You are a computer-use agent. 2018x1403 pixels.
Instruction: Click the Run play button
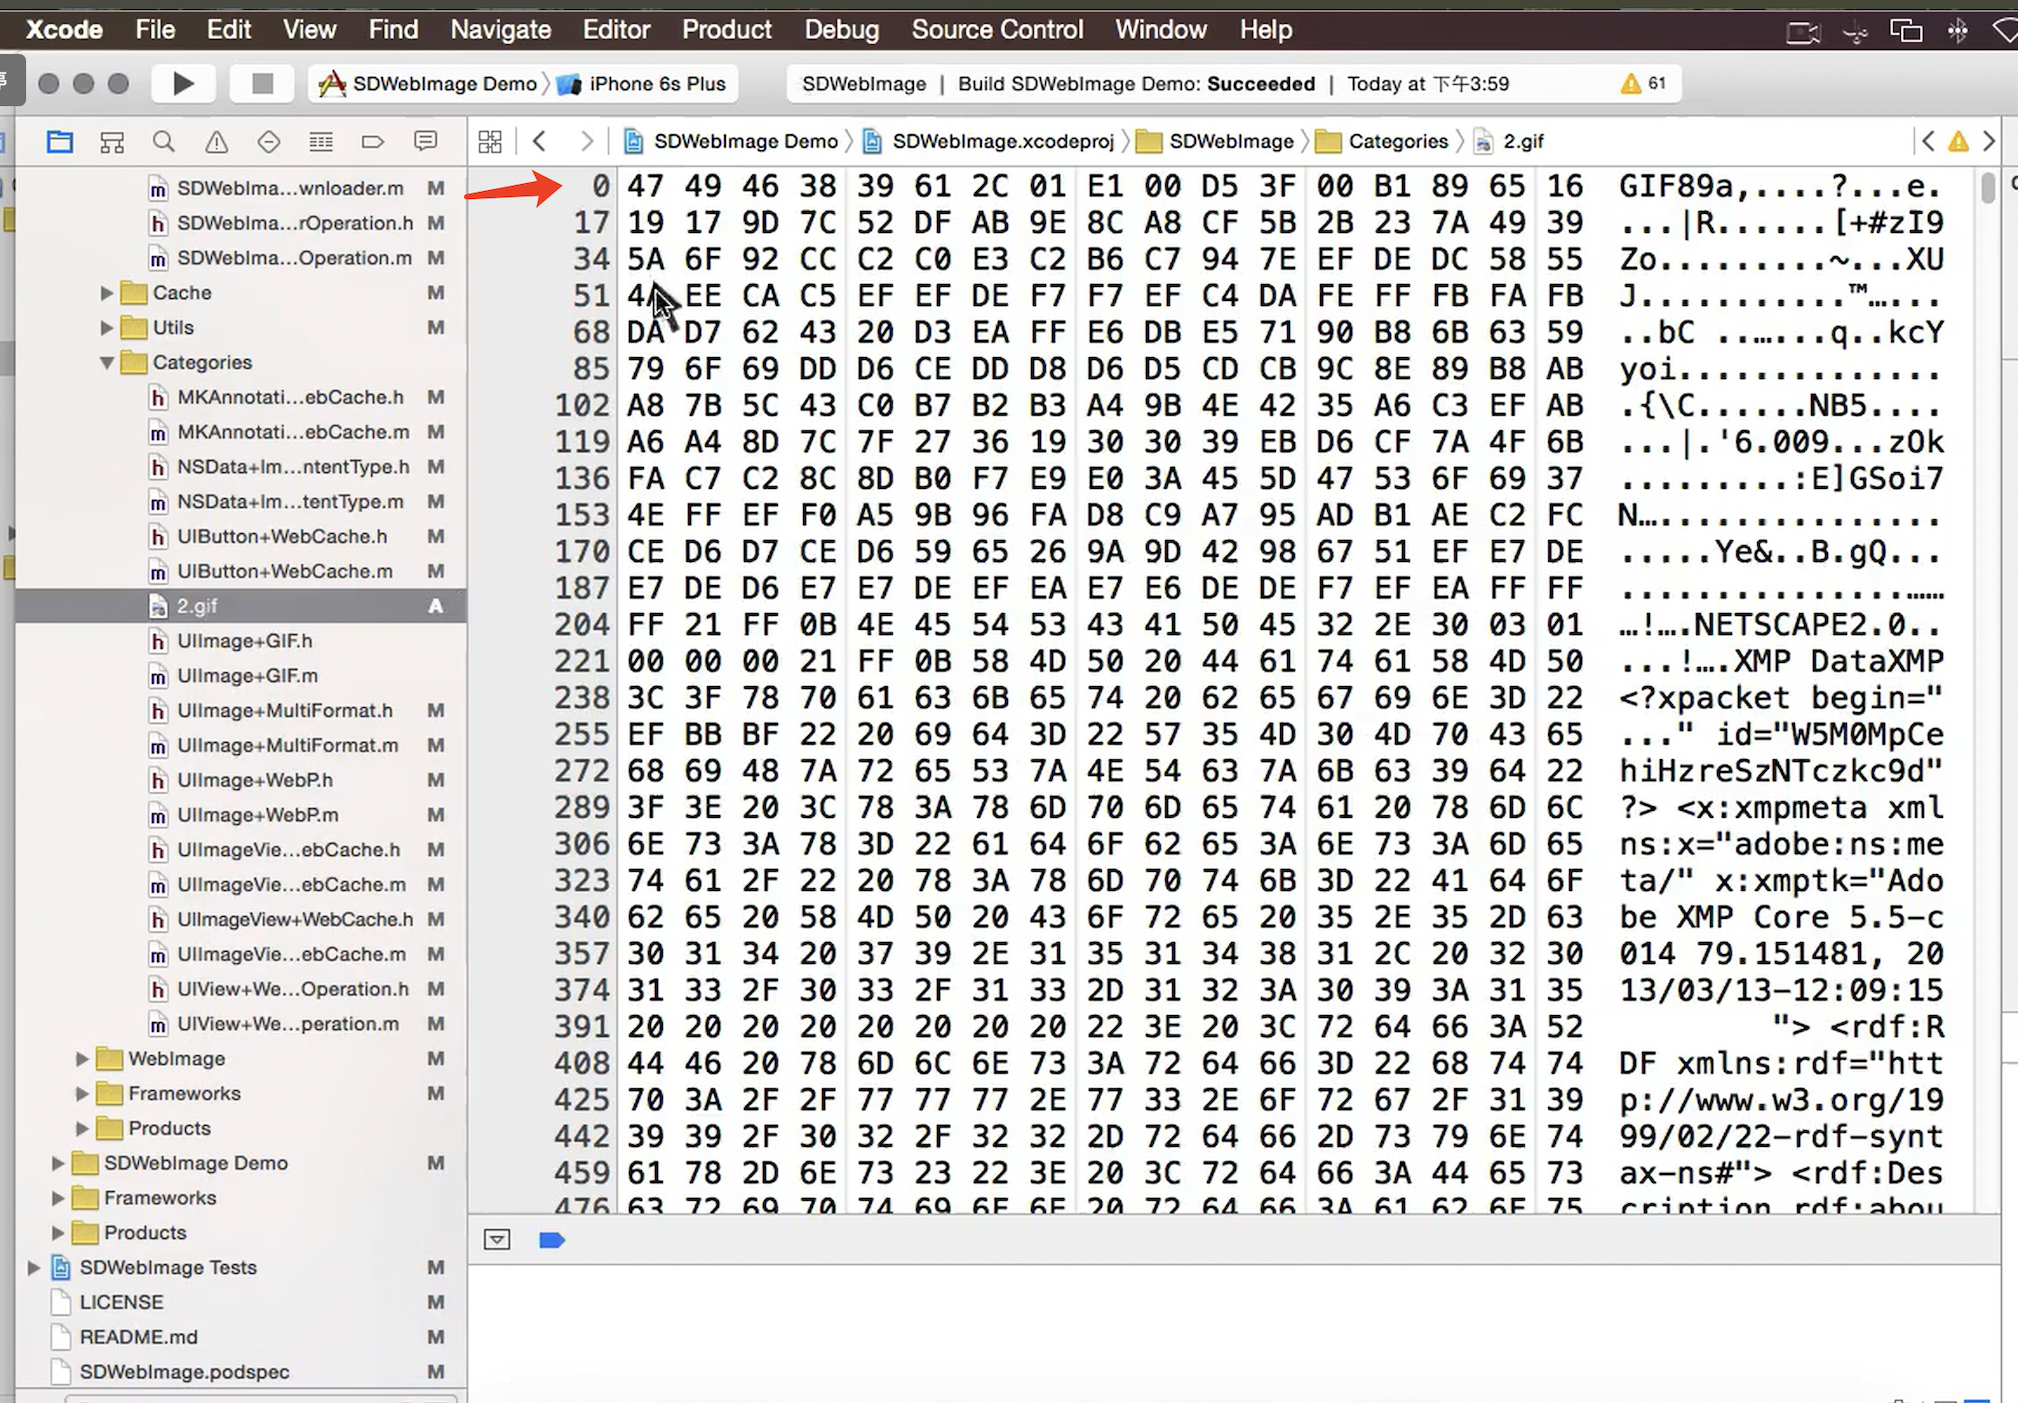[x=183, y=84]
